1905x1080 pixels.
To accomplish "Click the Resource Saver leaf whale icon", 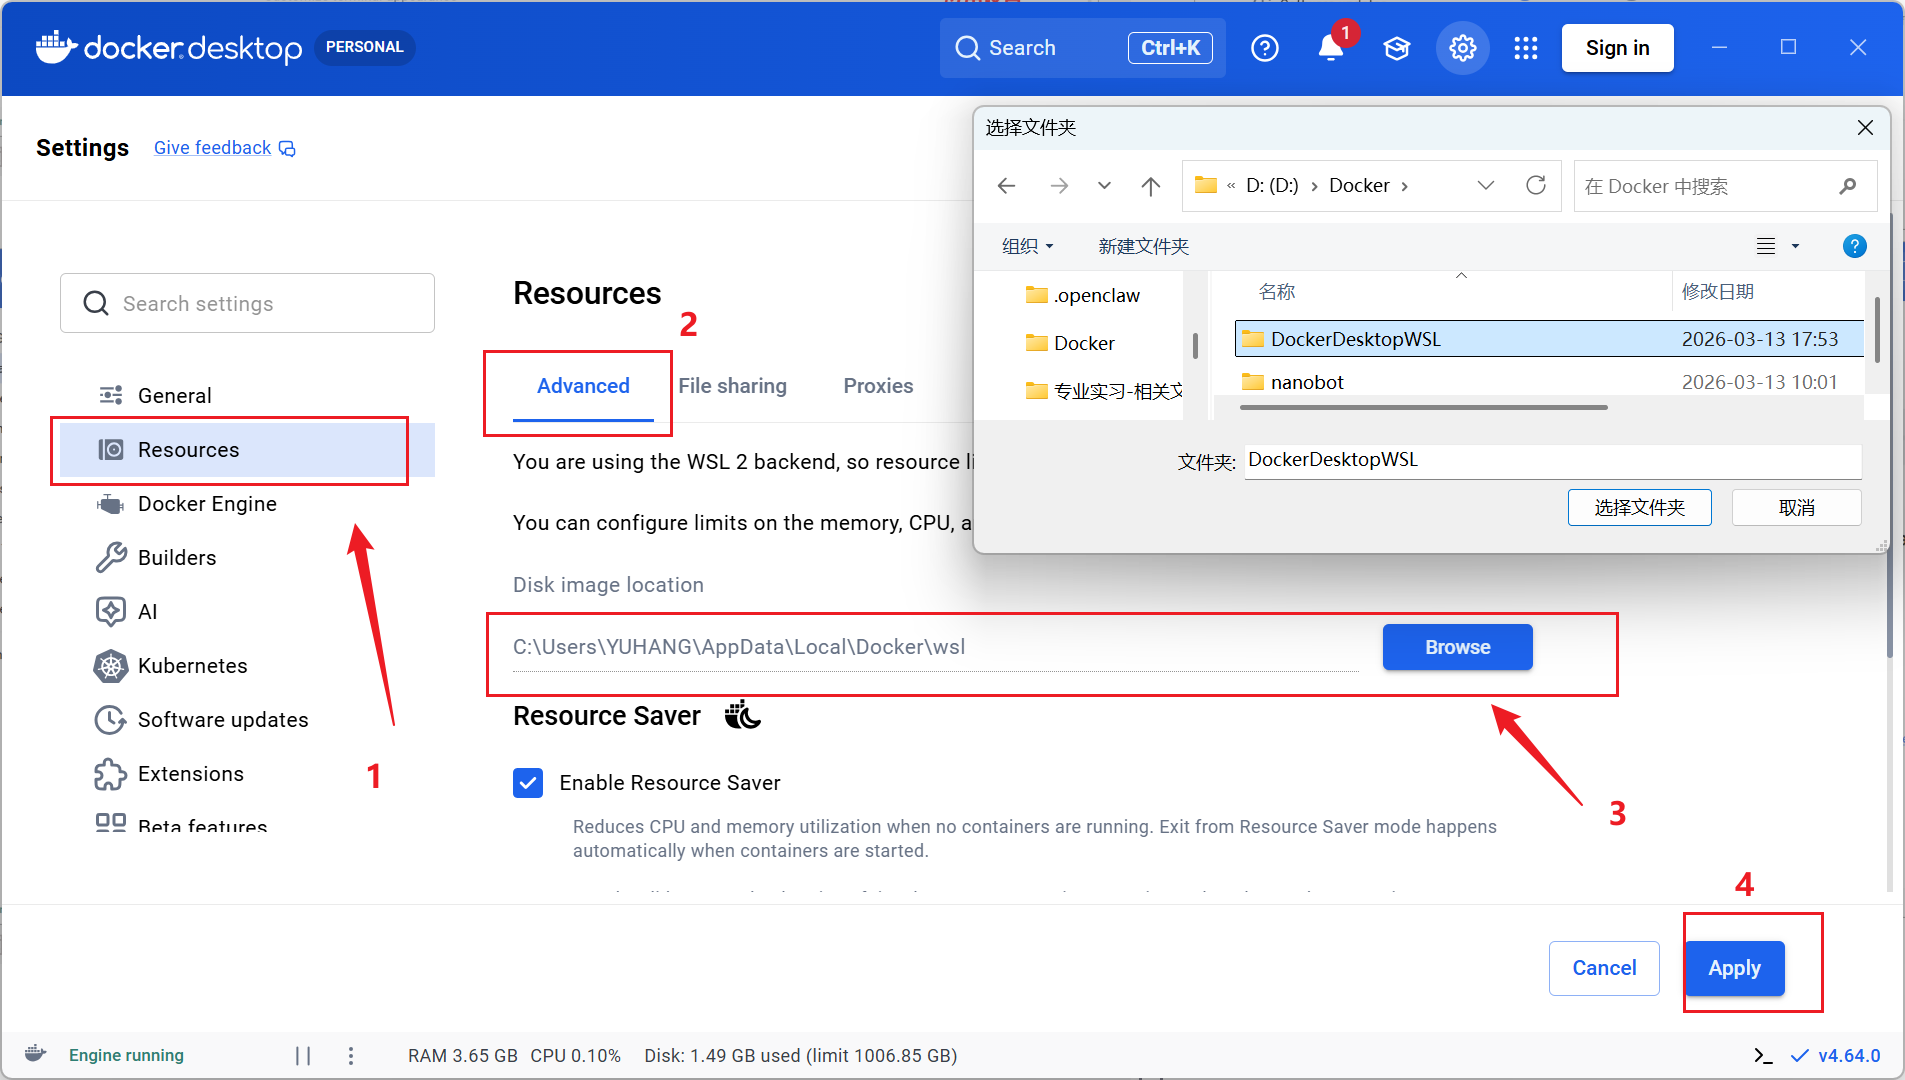I will click(x=742, y=716).
